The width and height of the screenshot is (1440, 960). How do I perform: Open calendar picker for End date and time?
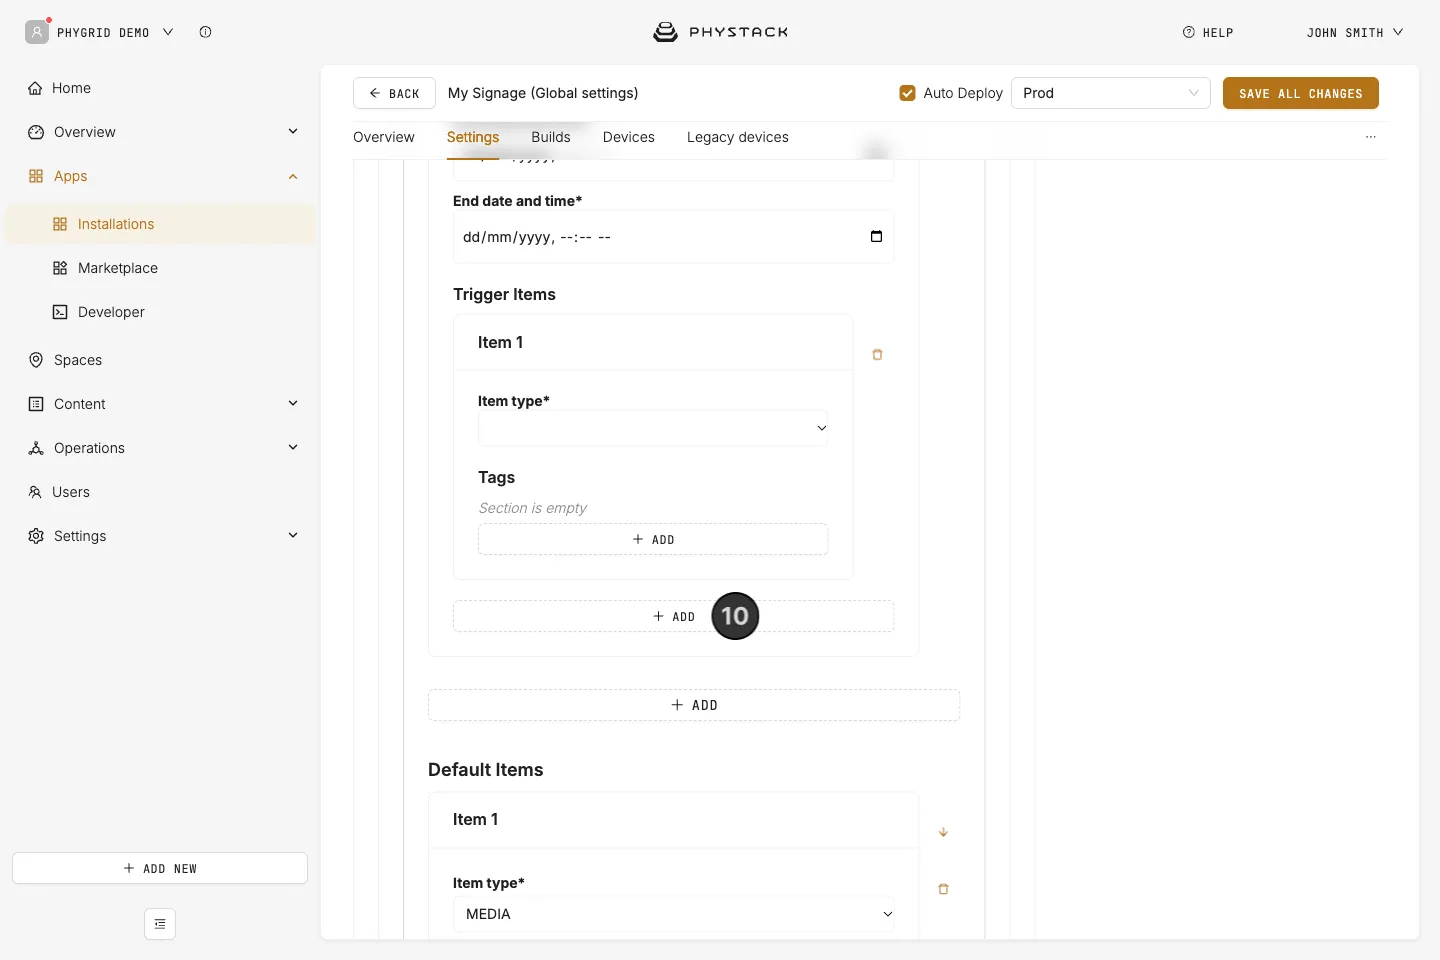point(876,237)
